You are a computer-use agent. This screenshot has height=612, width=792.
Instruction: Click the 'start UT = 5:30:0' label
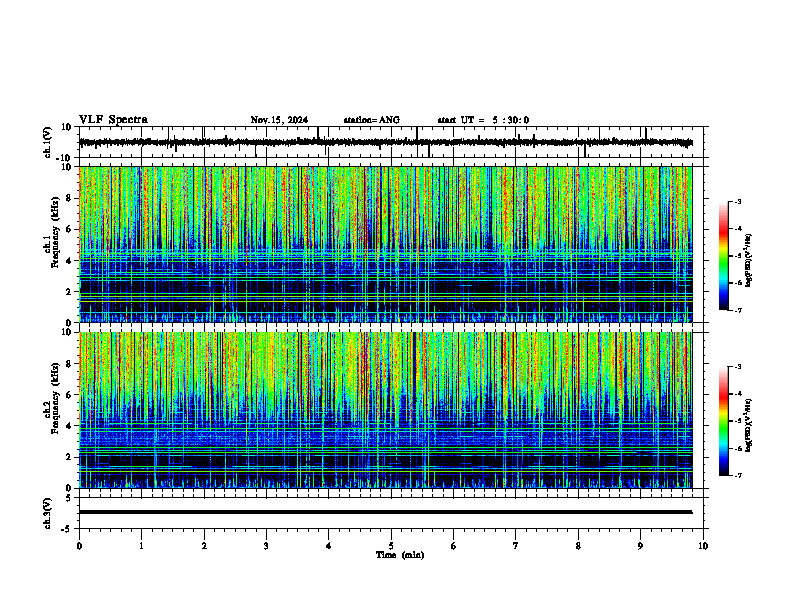coord(483,120)
